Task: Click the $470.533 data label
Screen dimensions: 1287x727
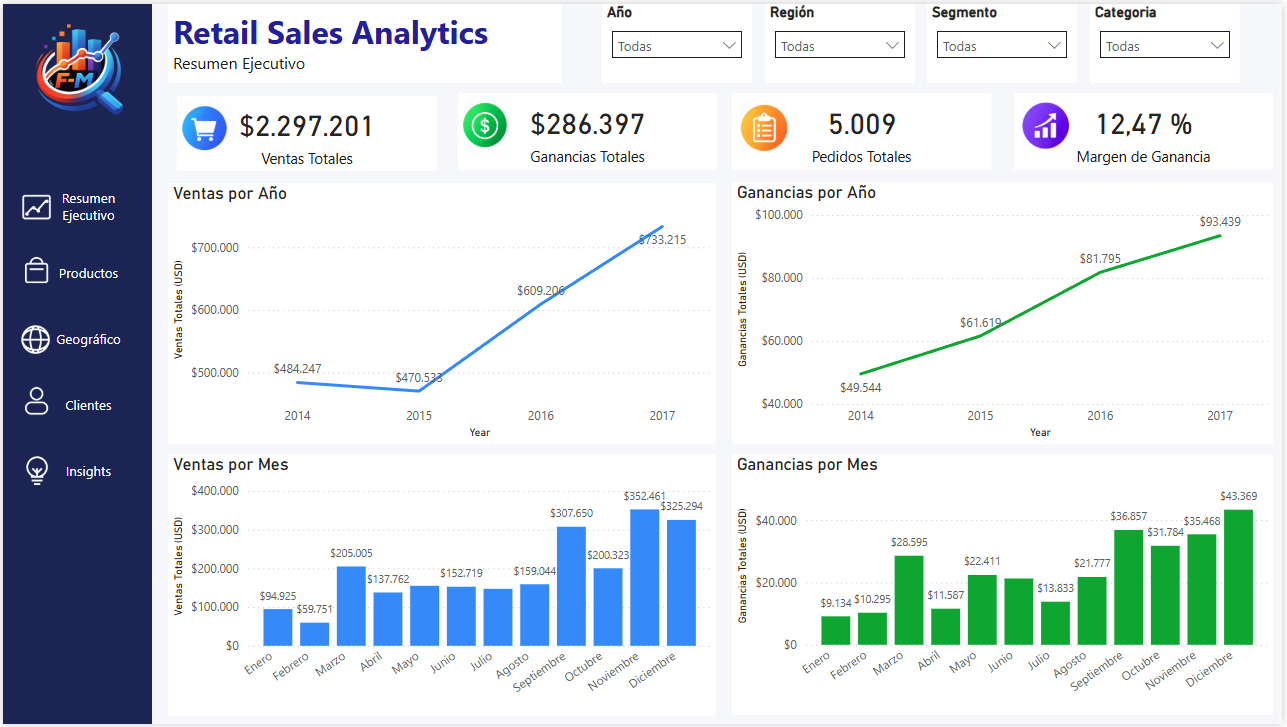Action: [x=419, y=377]
